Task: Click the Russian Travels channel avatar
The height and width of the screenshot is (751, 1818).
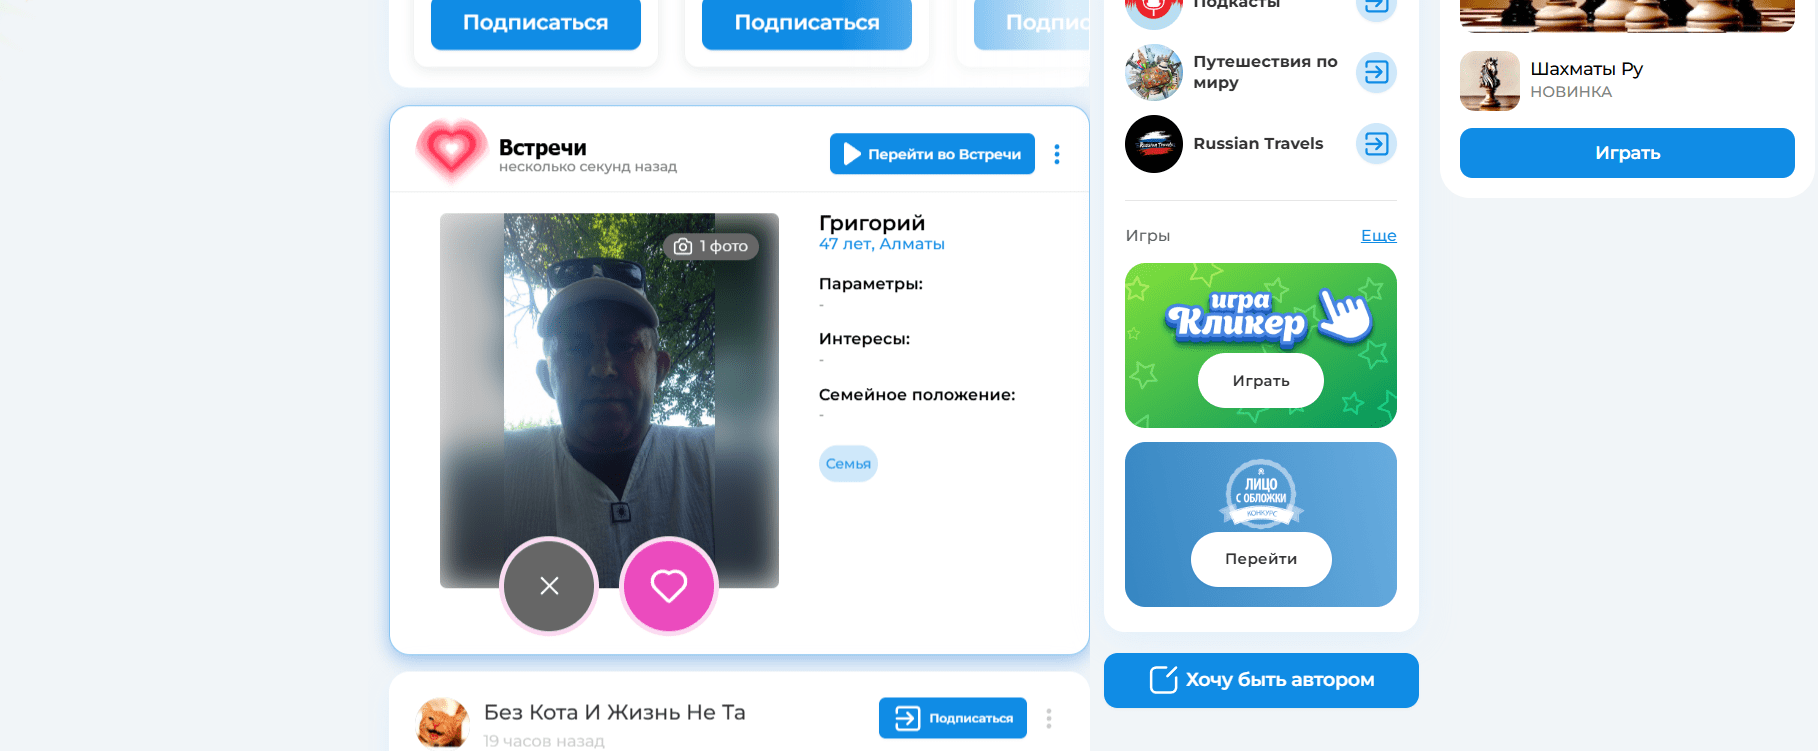Action: tap(1153, 144)
